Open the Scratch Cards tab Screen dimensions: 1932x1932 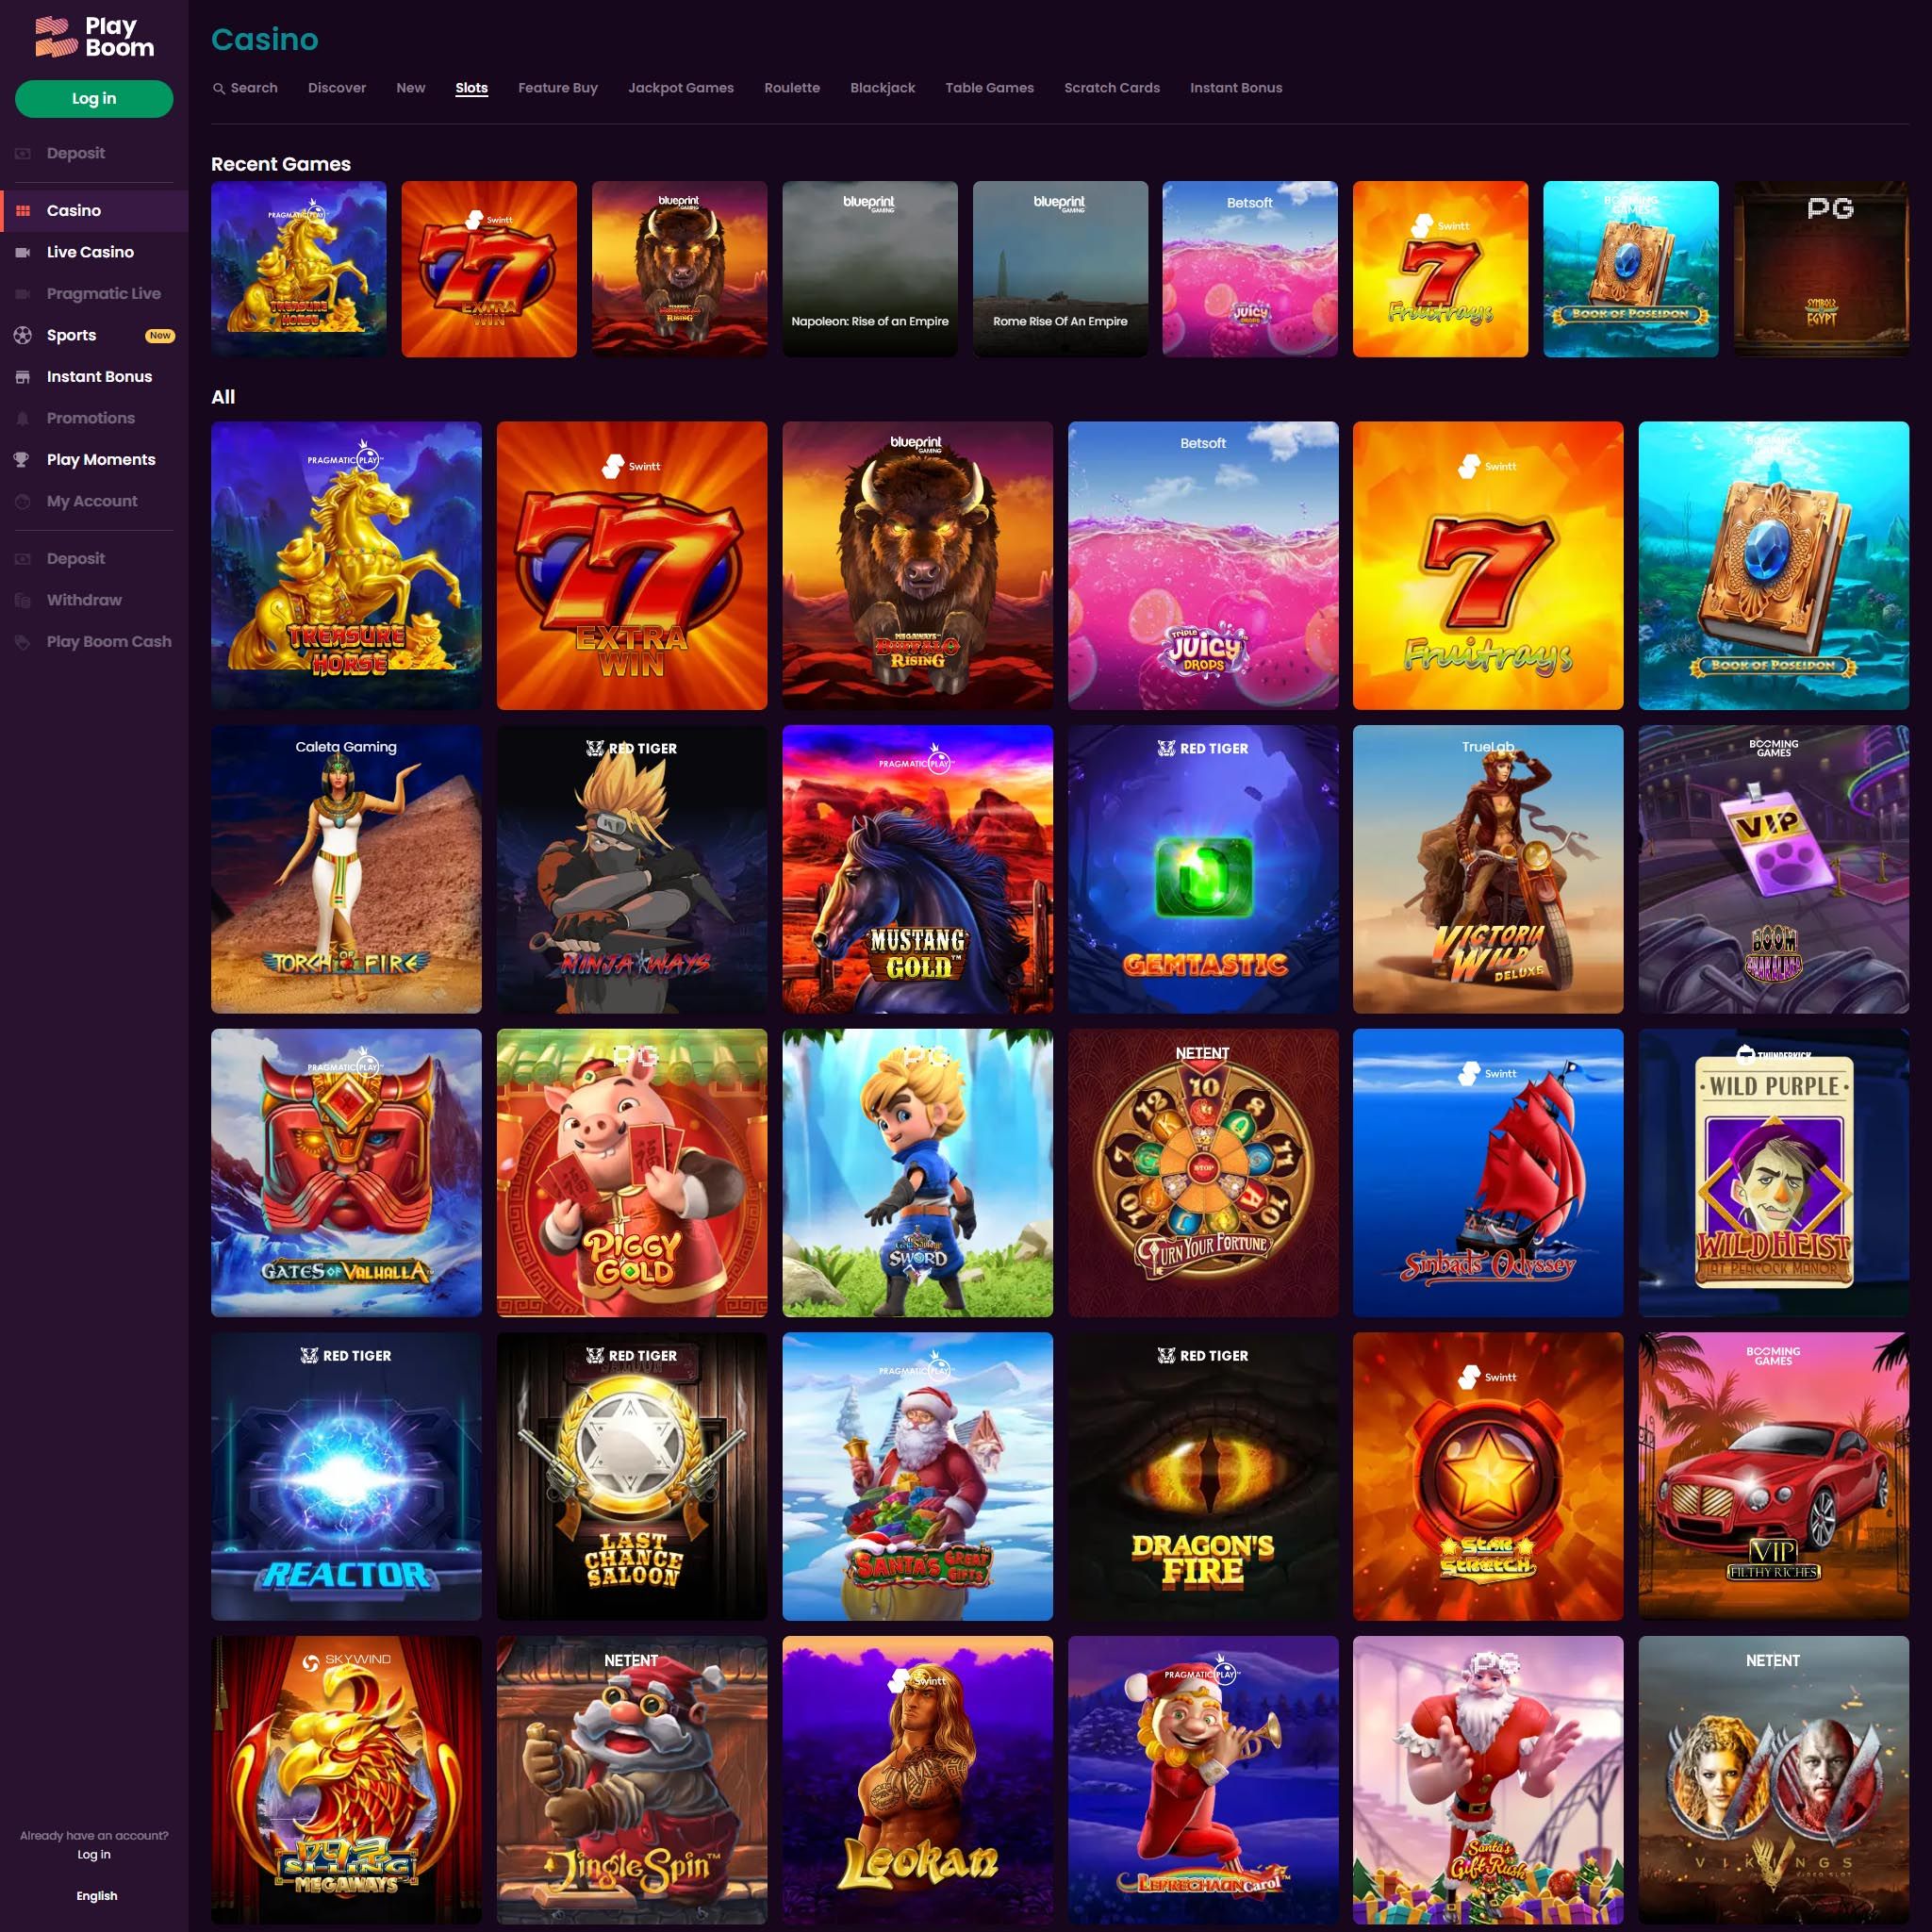point(1111,88)
